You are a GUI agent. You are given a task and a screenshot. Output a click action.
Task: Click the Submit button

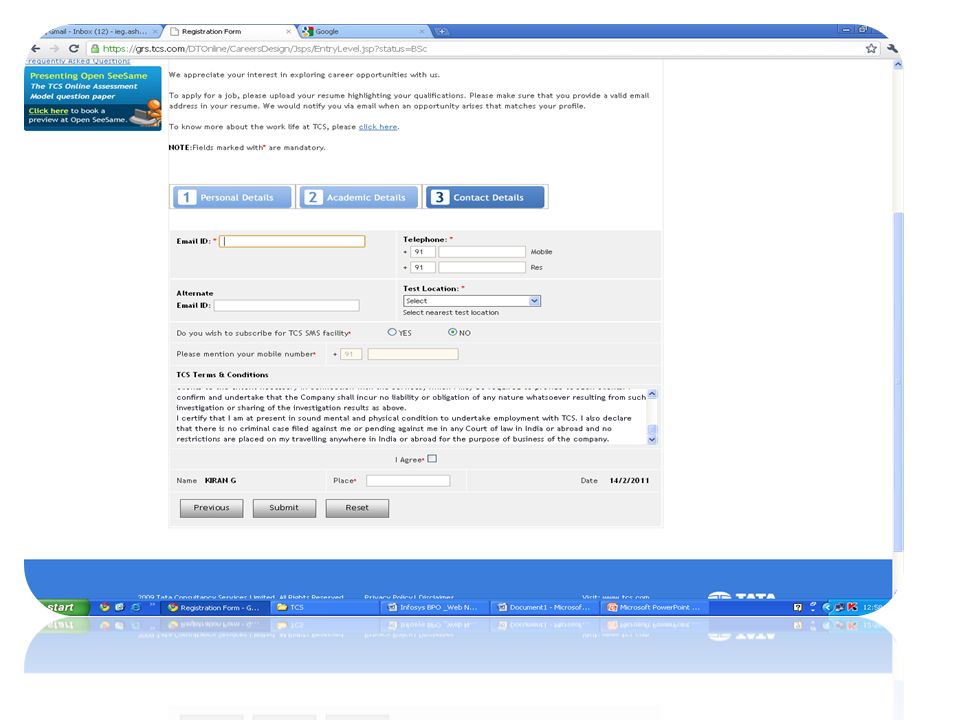pyautogui.click(x=284, y=508)
